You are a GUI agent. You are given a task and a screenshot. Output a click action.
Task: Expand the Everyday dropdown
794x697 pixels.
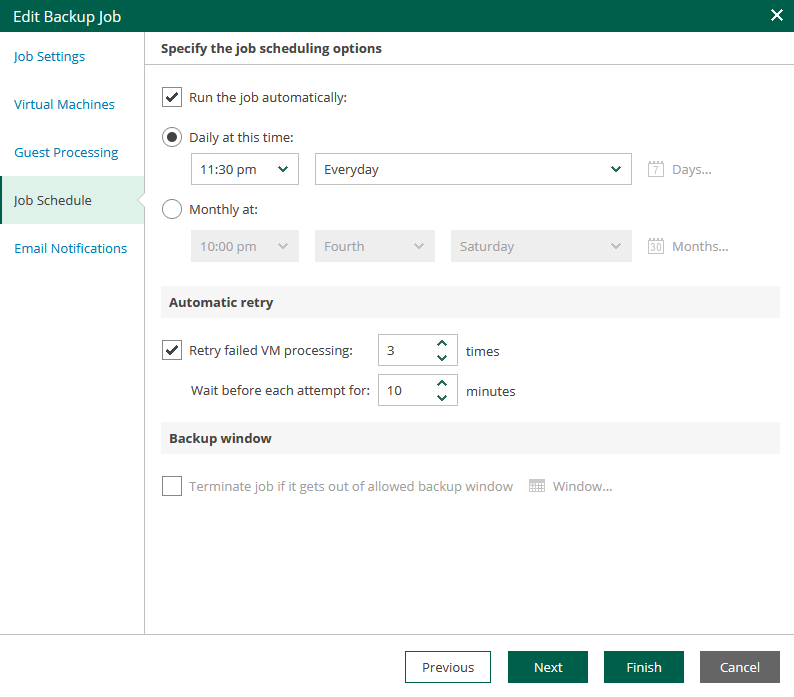click(472, 169)
